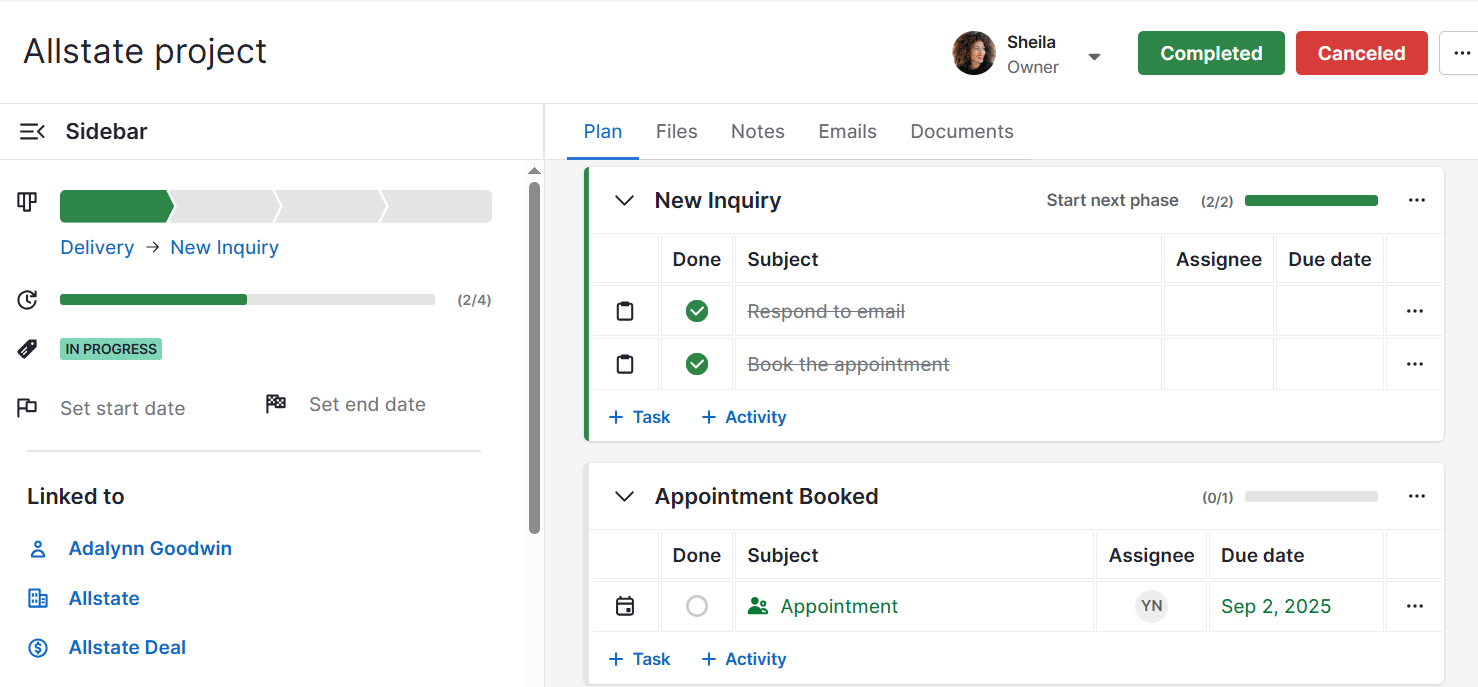This screenshot has width=1478, height=687.
Task: Open the Notes tab
Action: pos(757,131)
